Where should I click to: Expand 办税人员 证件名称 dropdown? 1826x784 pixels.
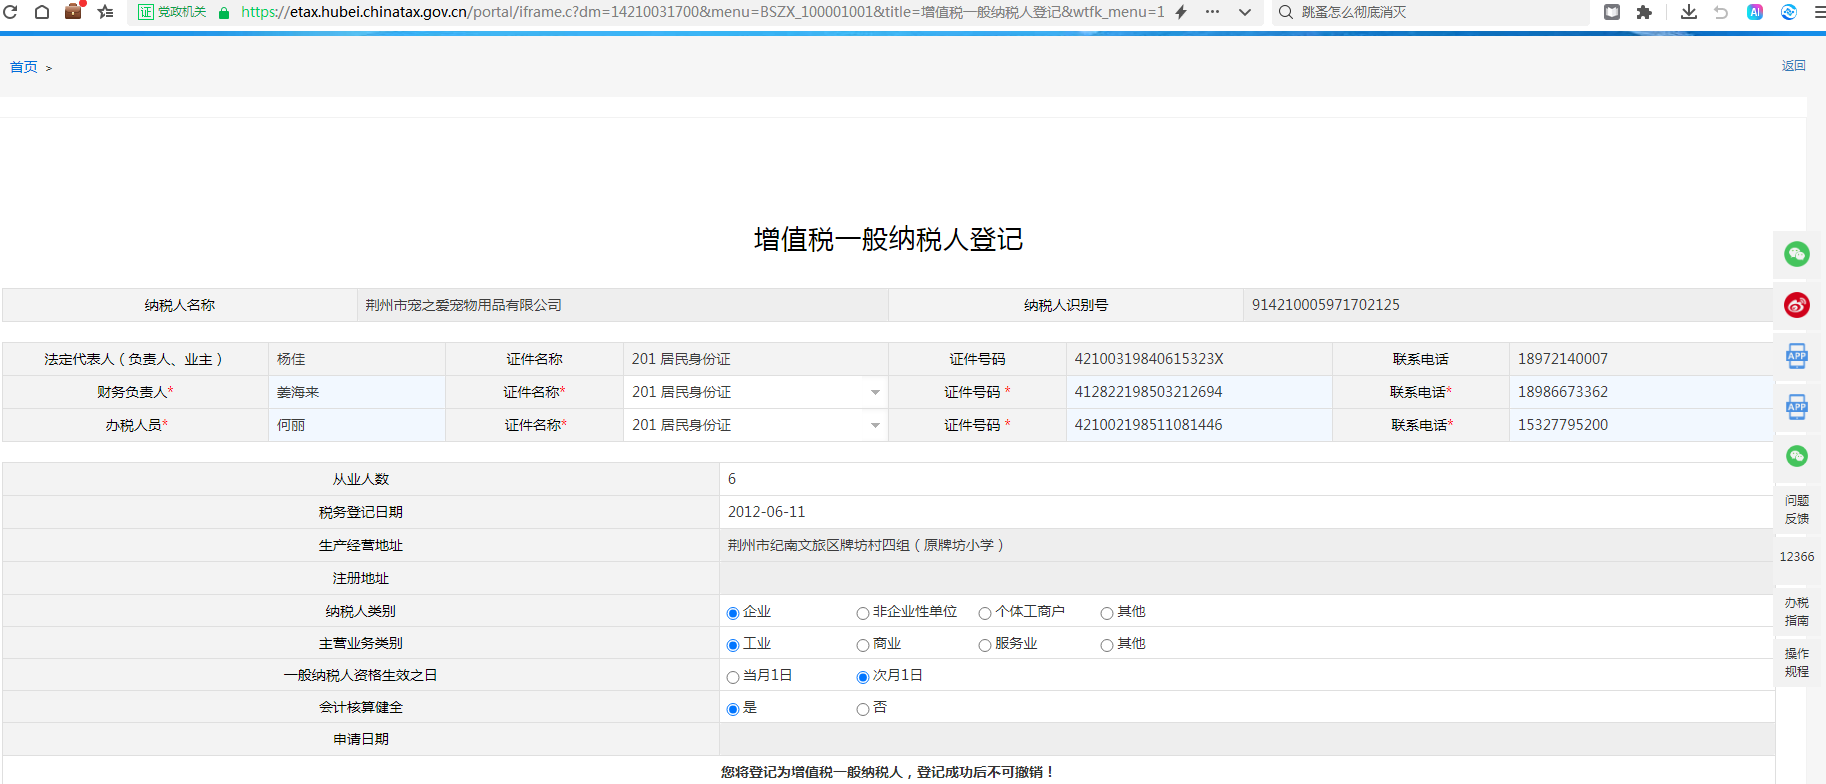(x=875, y=426)
